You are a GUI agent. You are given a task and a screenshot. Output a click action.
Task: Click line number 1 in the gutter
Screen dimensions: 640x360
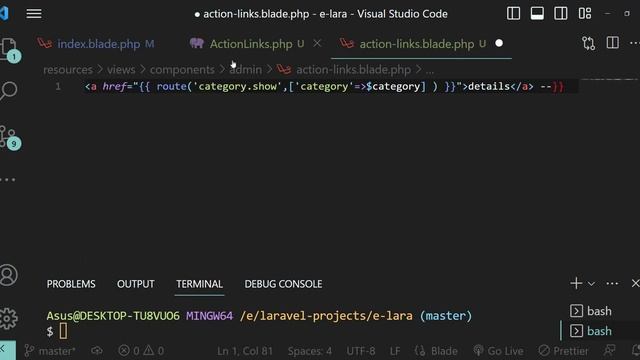click(58, 87)
